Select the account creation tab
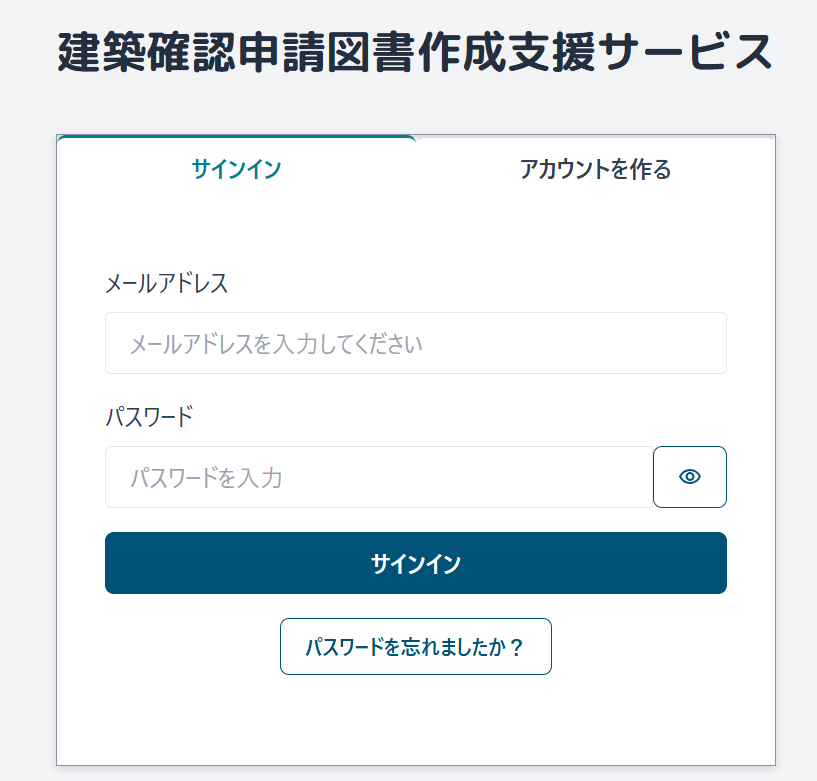 [595, 169]
